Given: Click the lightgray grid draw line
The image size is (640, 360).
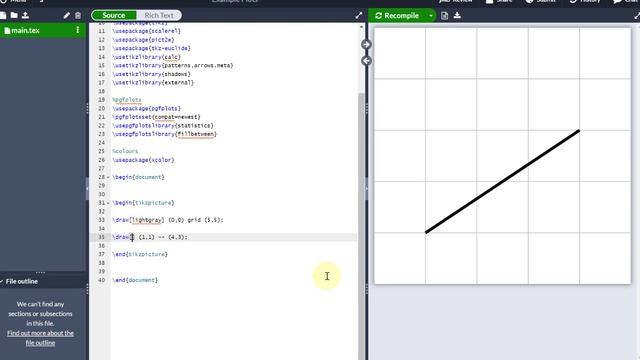Looking at the screenshot, I should [168, 220].
